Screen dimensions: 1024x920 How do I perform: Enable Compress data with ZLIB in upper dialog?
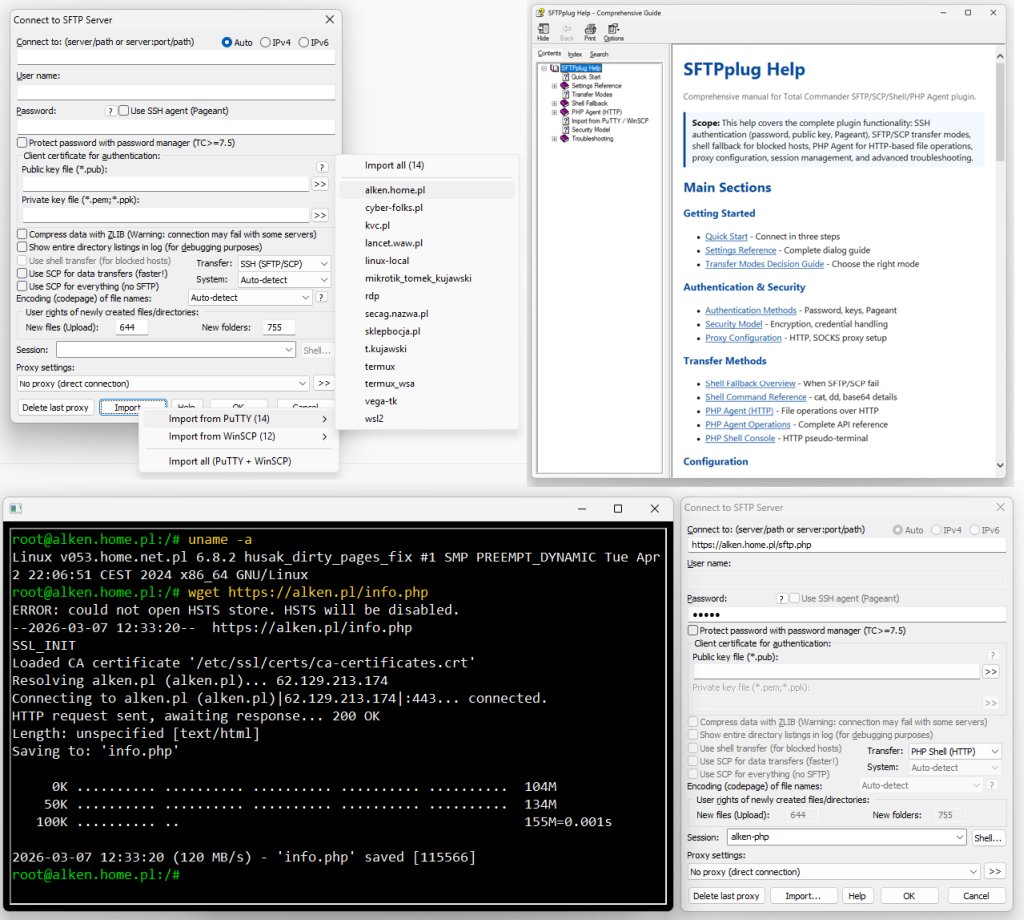22,234
